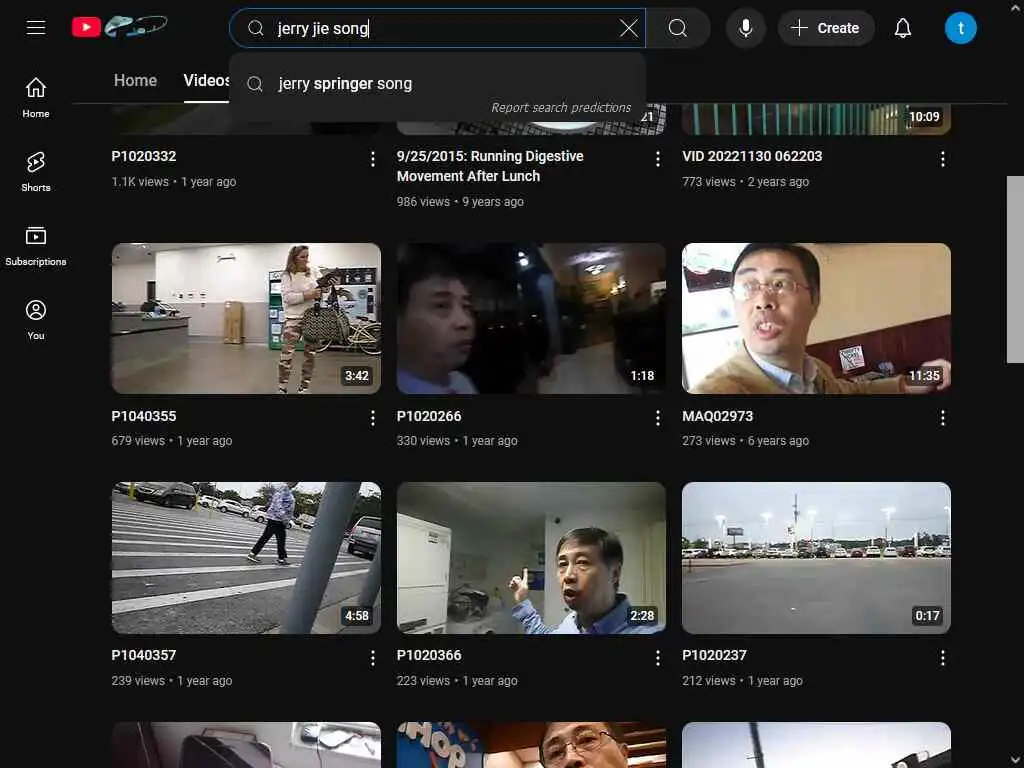
Task: Go to Home in sidebar
Action: [x=36, y=98]
